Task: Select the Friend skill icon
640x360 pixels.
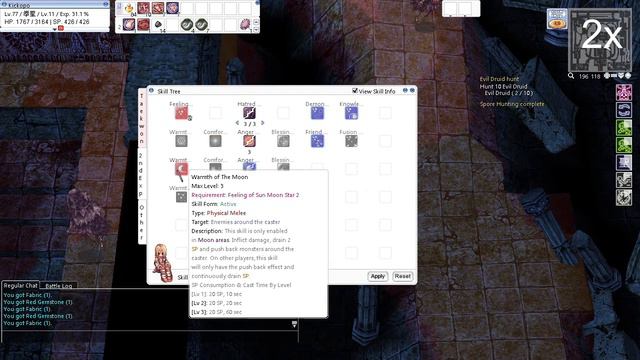Action: [x=317, y=141]
